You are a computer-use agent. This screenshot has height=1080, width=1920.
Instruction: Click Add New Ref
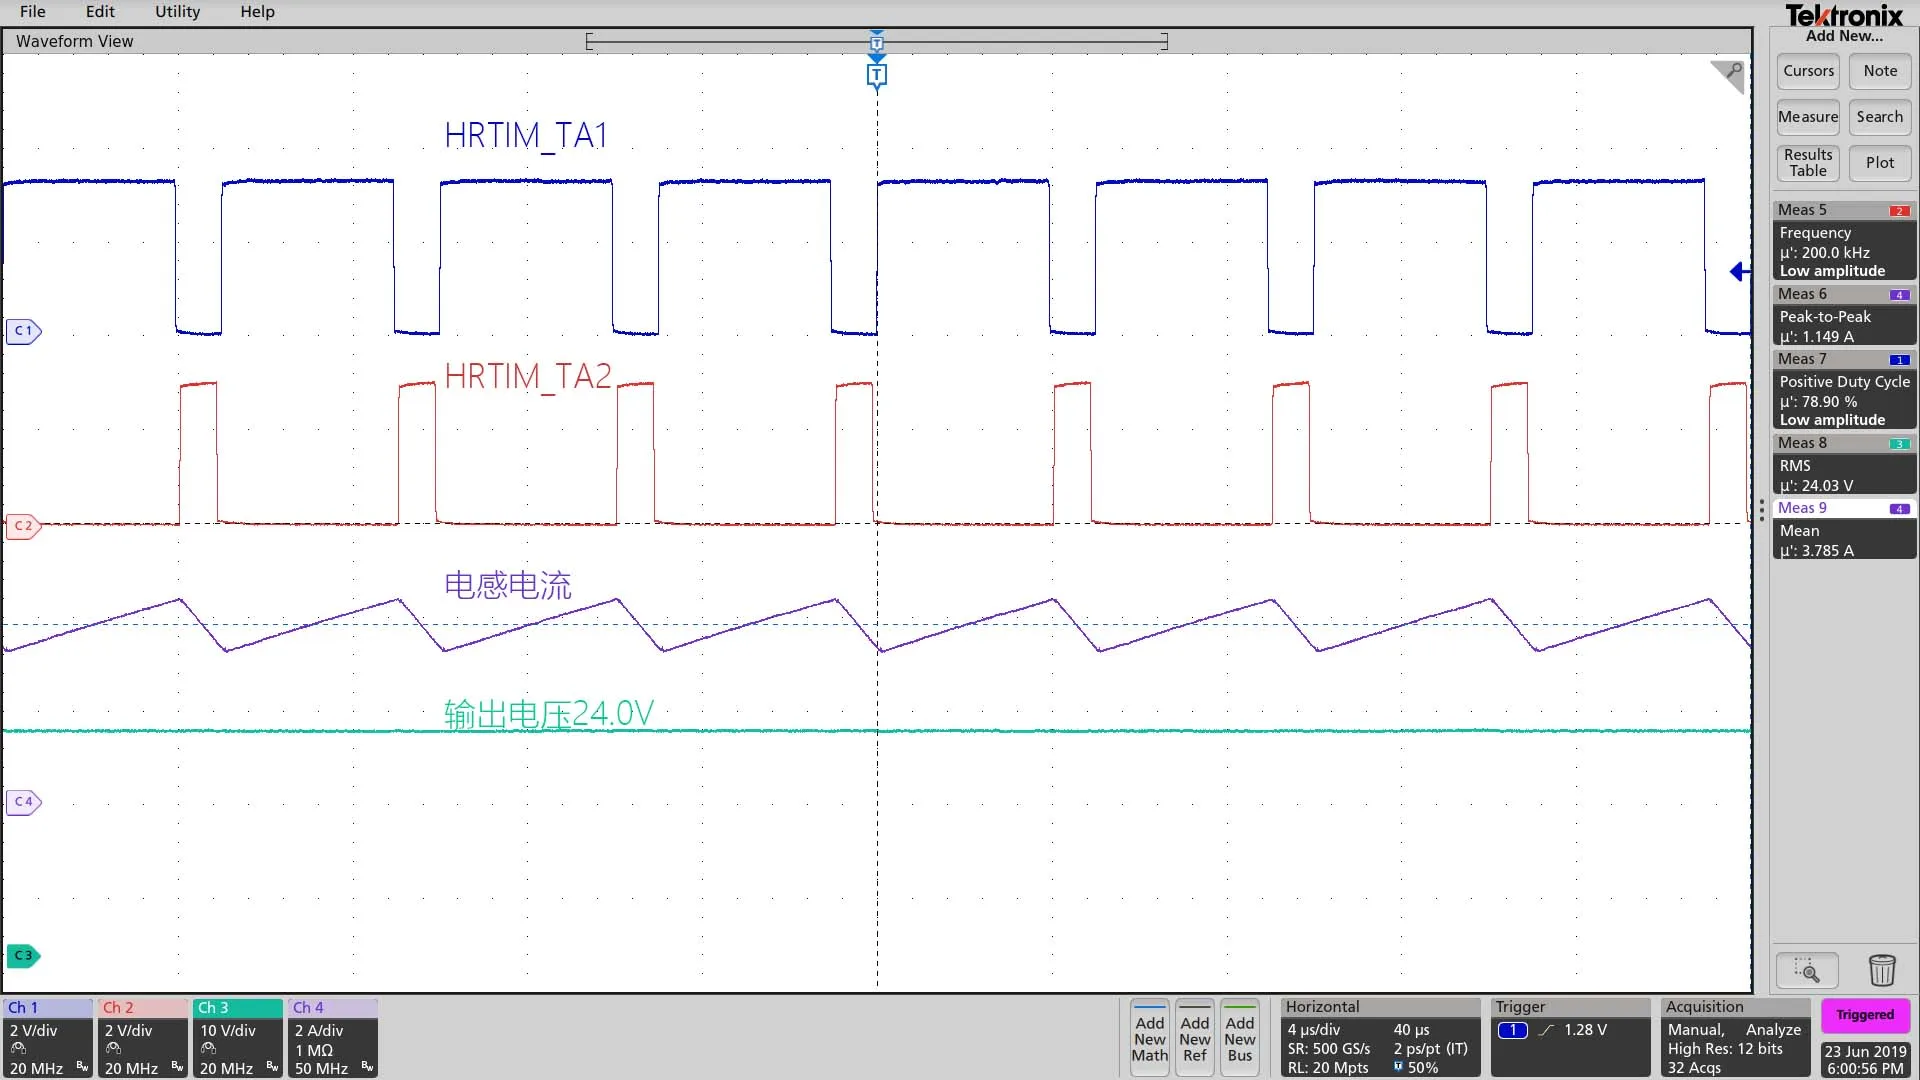[x=1194, y=1038]
